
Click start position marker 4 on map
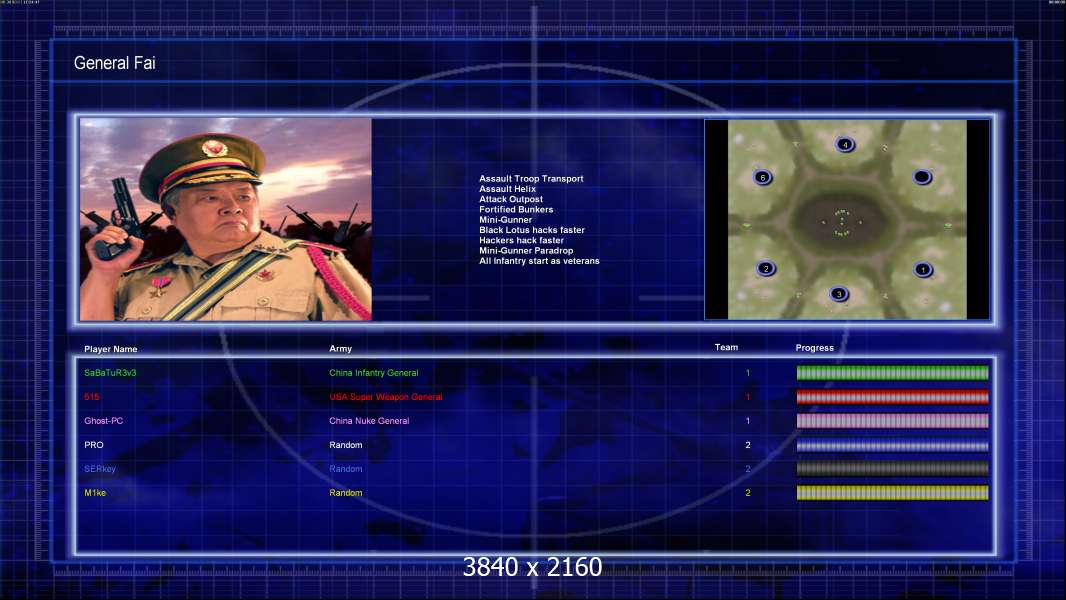(x=845, y=145)
